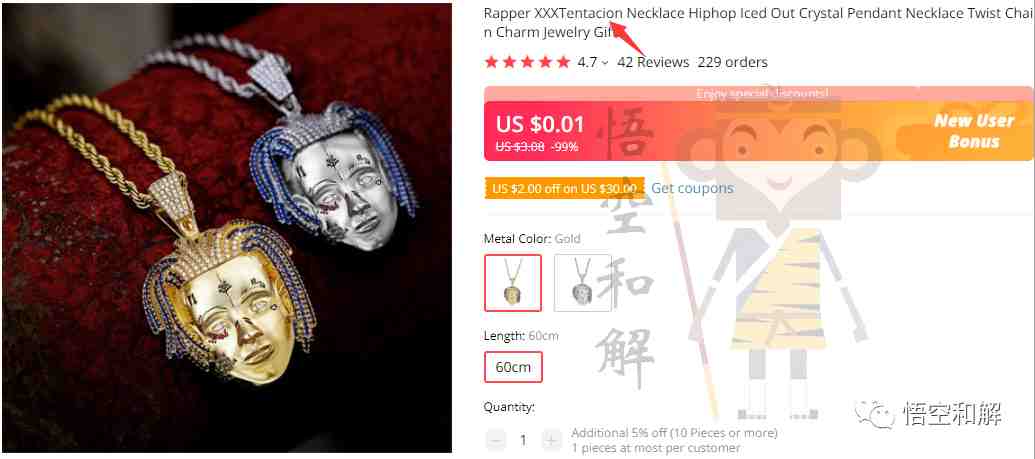Image resolution: width=1035 pixels, height=459 pixels.
Task: Click the fifth red rating star
Action: click(563, 62)
